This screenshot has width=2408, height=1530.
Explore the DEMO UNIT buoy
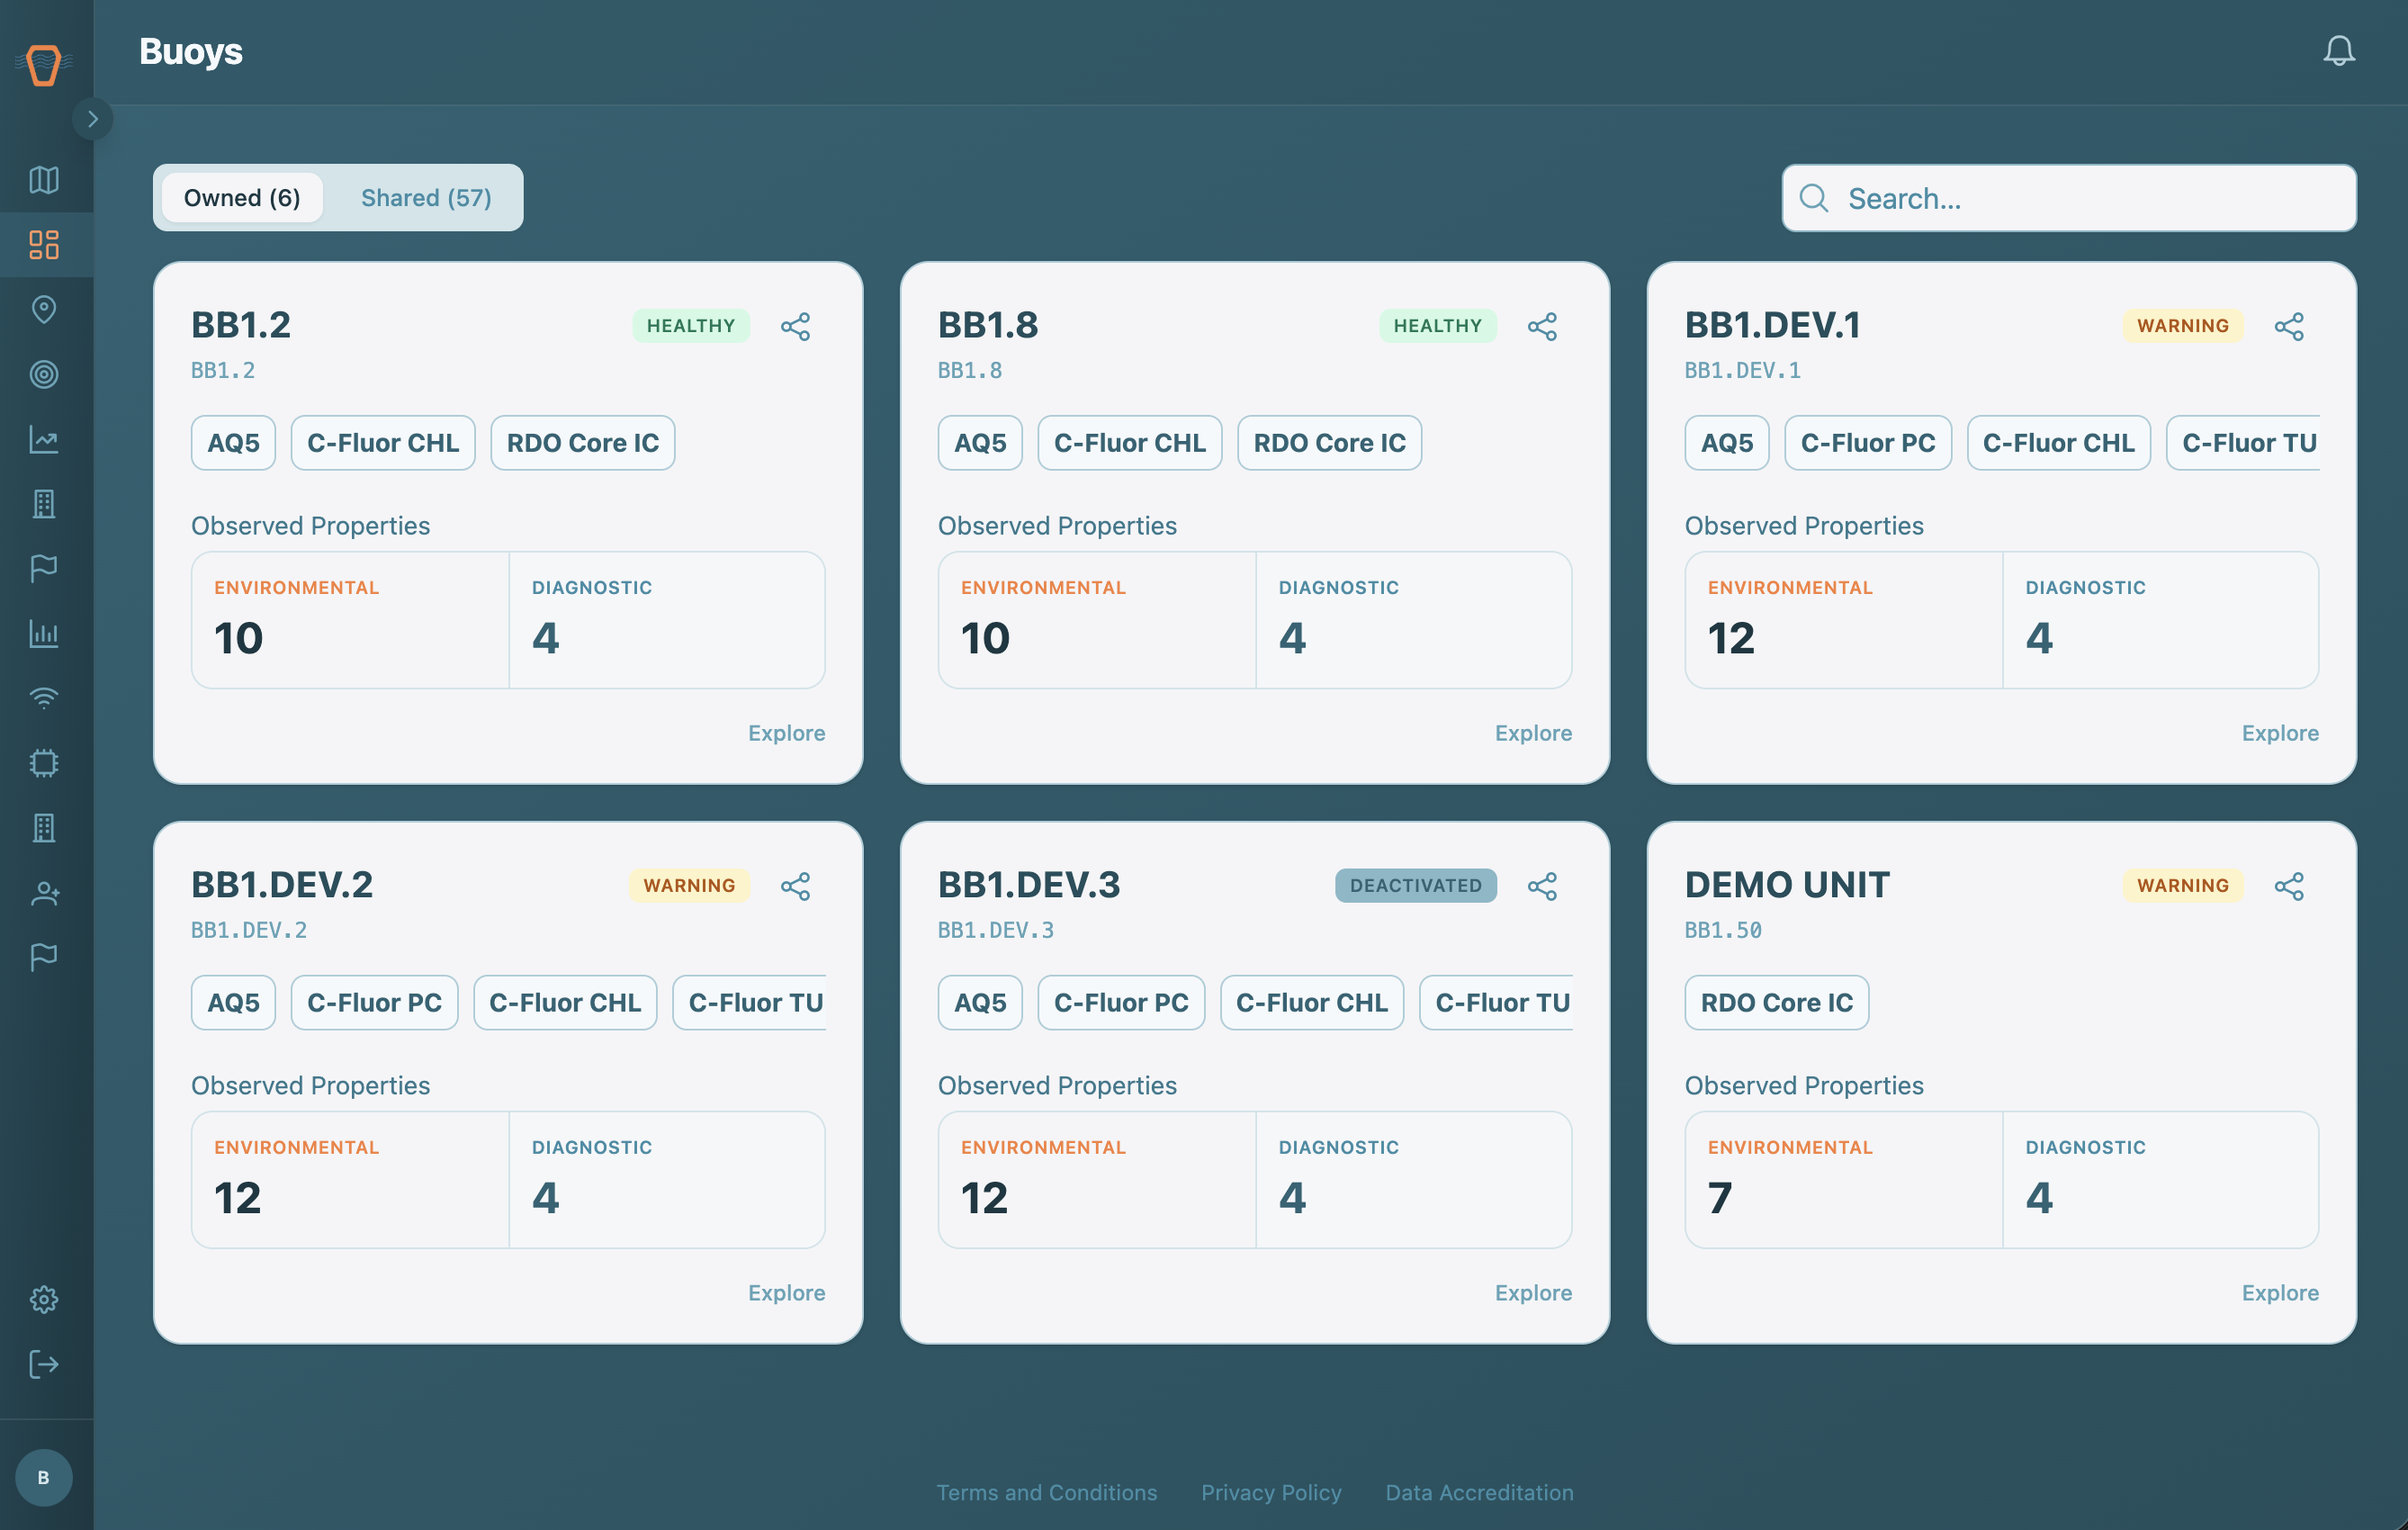[x=2280, y=1293]
